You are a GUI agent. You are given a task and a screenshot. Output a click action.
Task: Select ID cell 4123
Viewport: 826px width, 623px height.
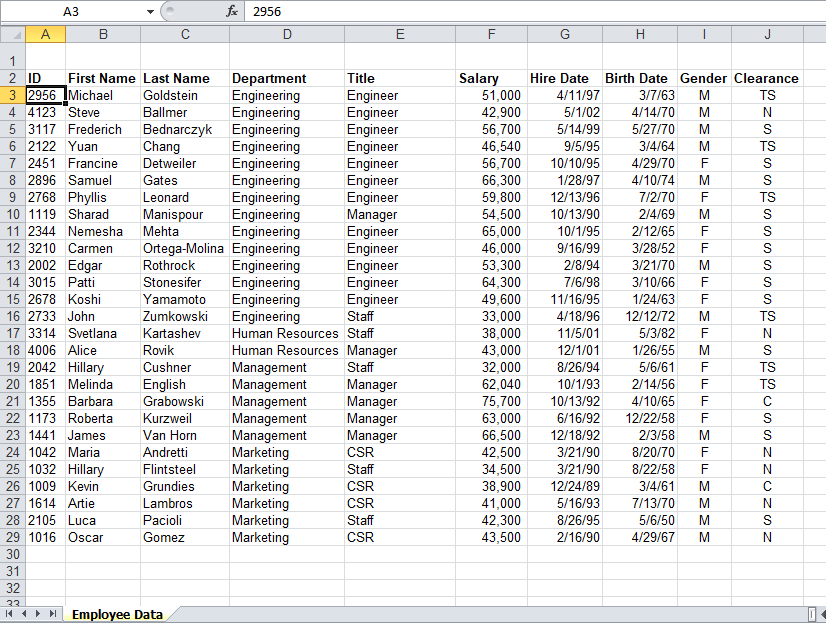(x=45, y=113)
